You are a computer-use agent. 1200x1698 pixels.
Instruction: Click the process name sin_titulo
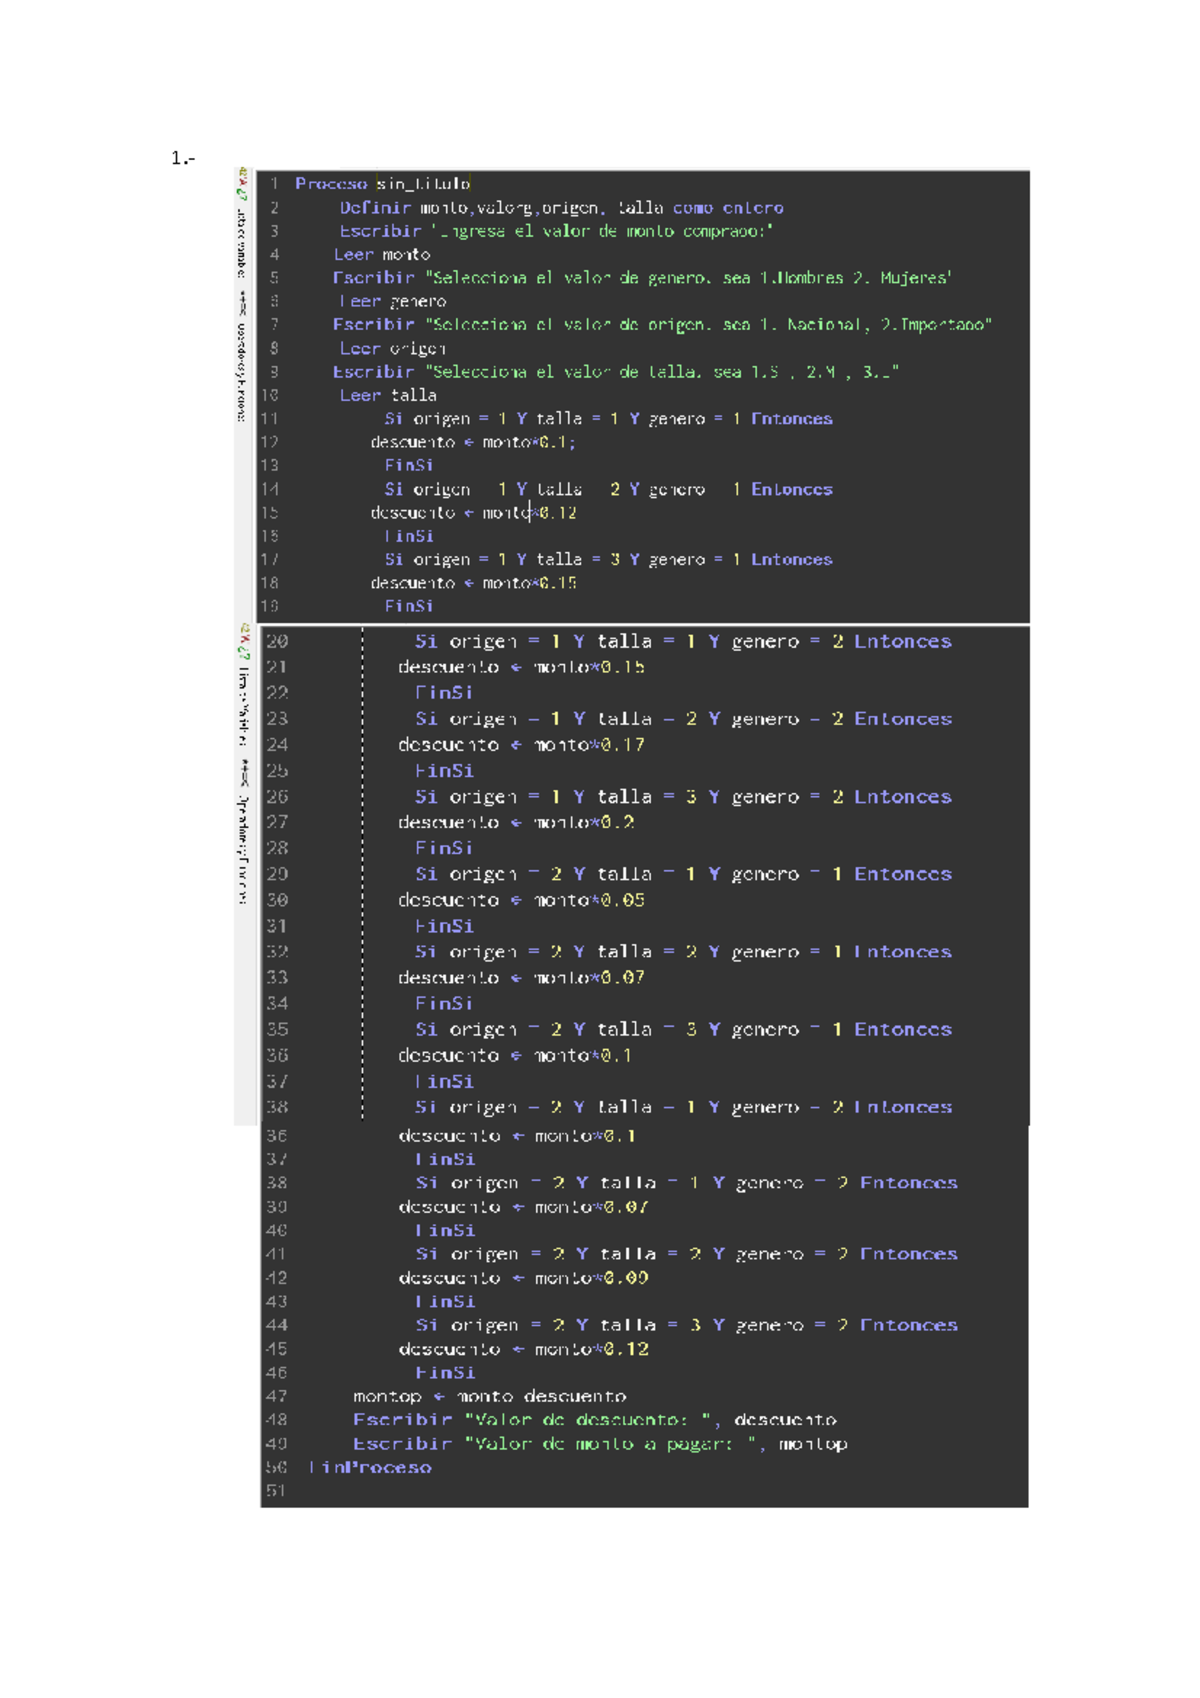click(x=423, y=184)
